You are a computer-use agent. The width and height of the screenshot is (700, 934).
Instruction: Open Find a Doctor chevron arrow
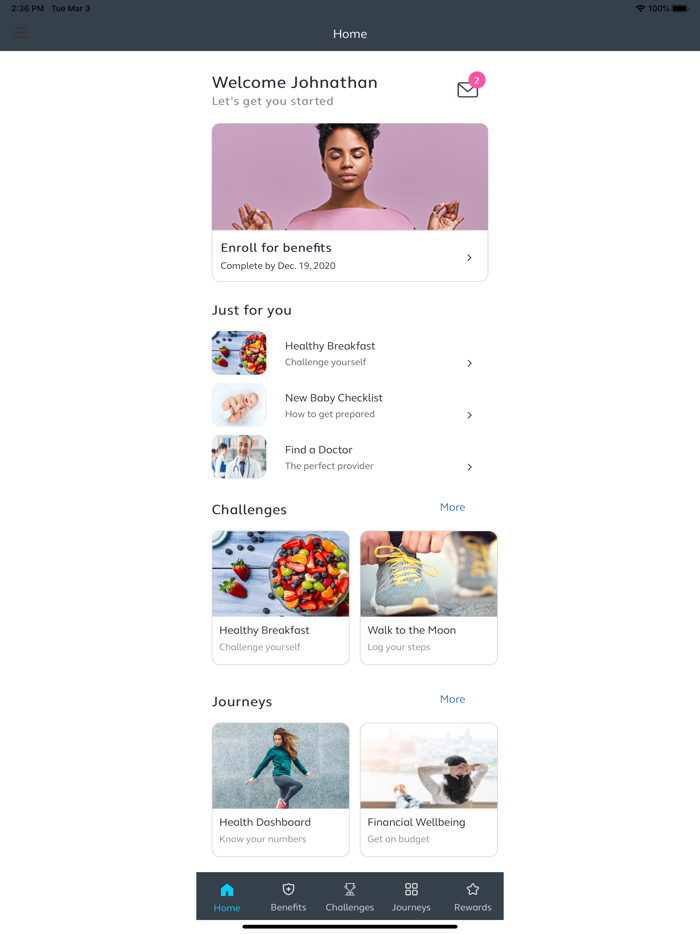click(x=469, y=466)
